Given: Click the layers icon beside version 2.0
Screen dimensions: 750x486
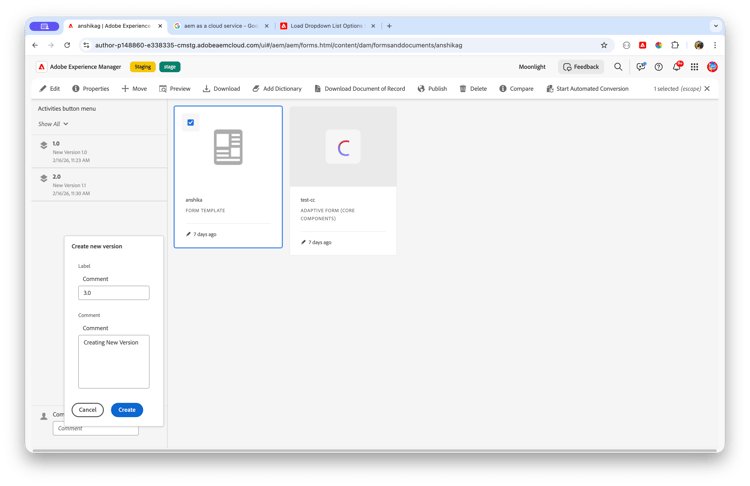Looking at the screenshot, I should [x=44, y=178].
